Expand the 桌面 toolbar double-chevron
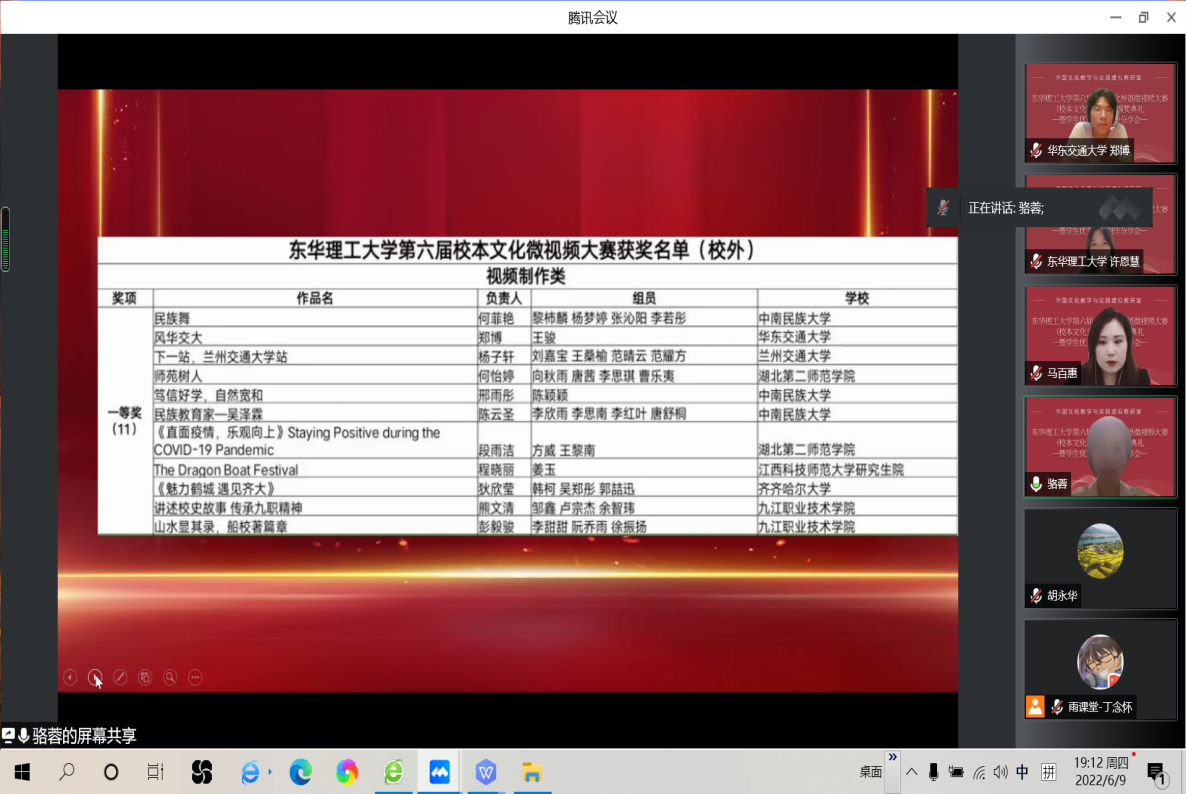Image resolution: width=1186 pixels, height=794 pixels. 893,758
